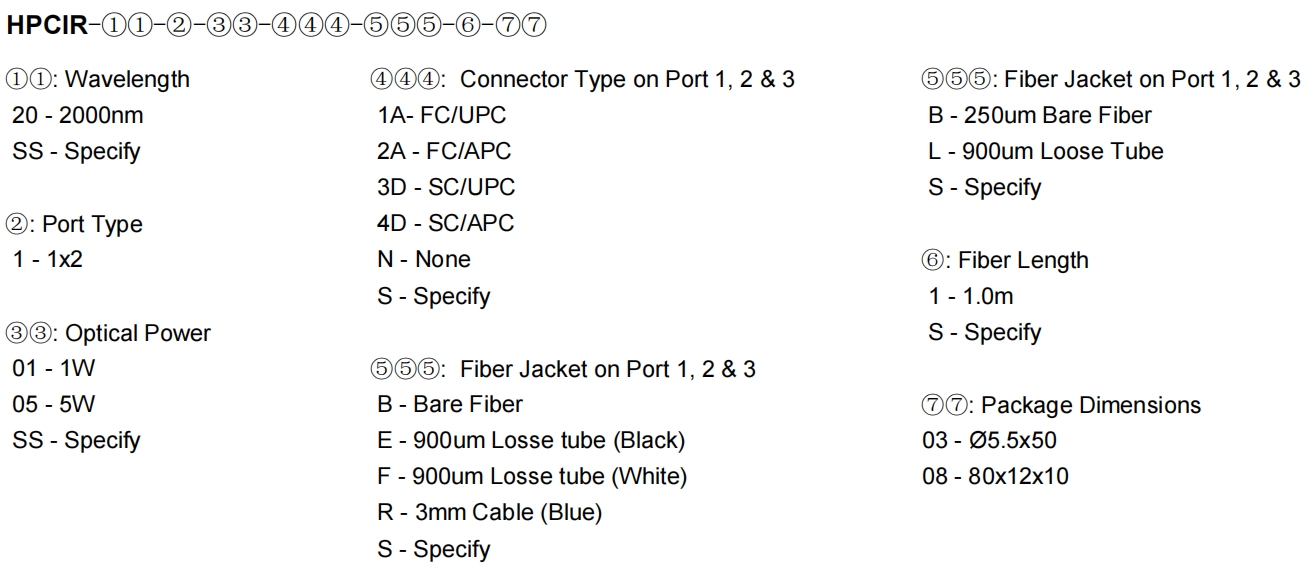Select the "4D - SC/APC" connector entry
Screen dimensions: 1316x574
tap(445, 223)
